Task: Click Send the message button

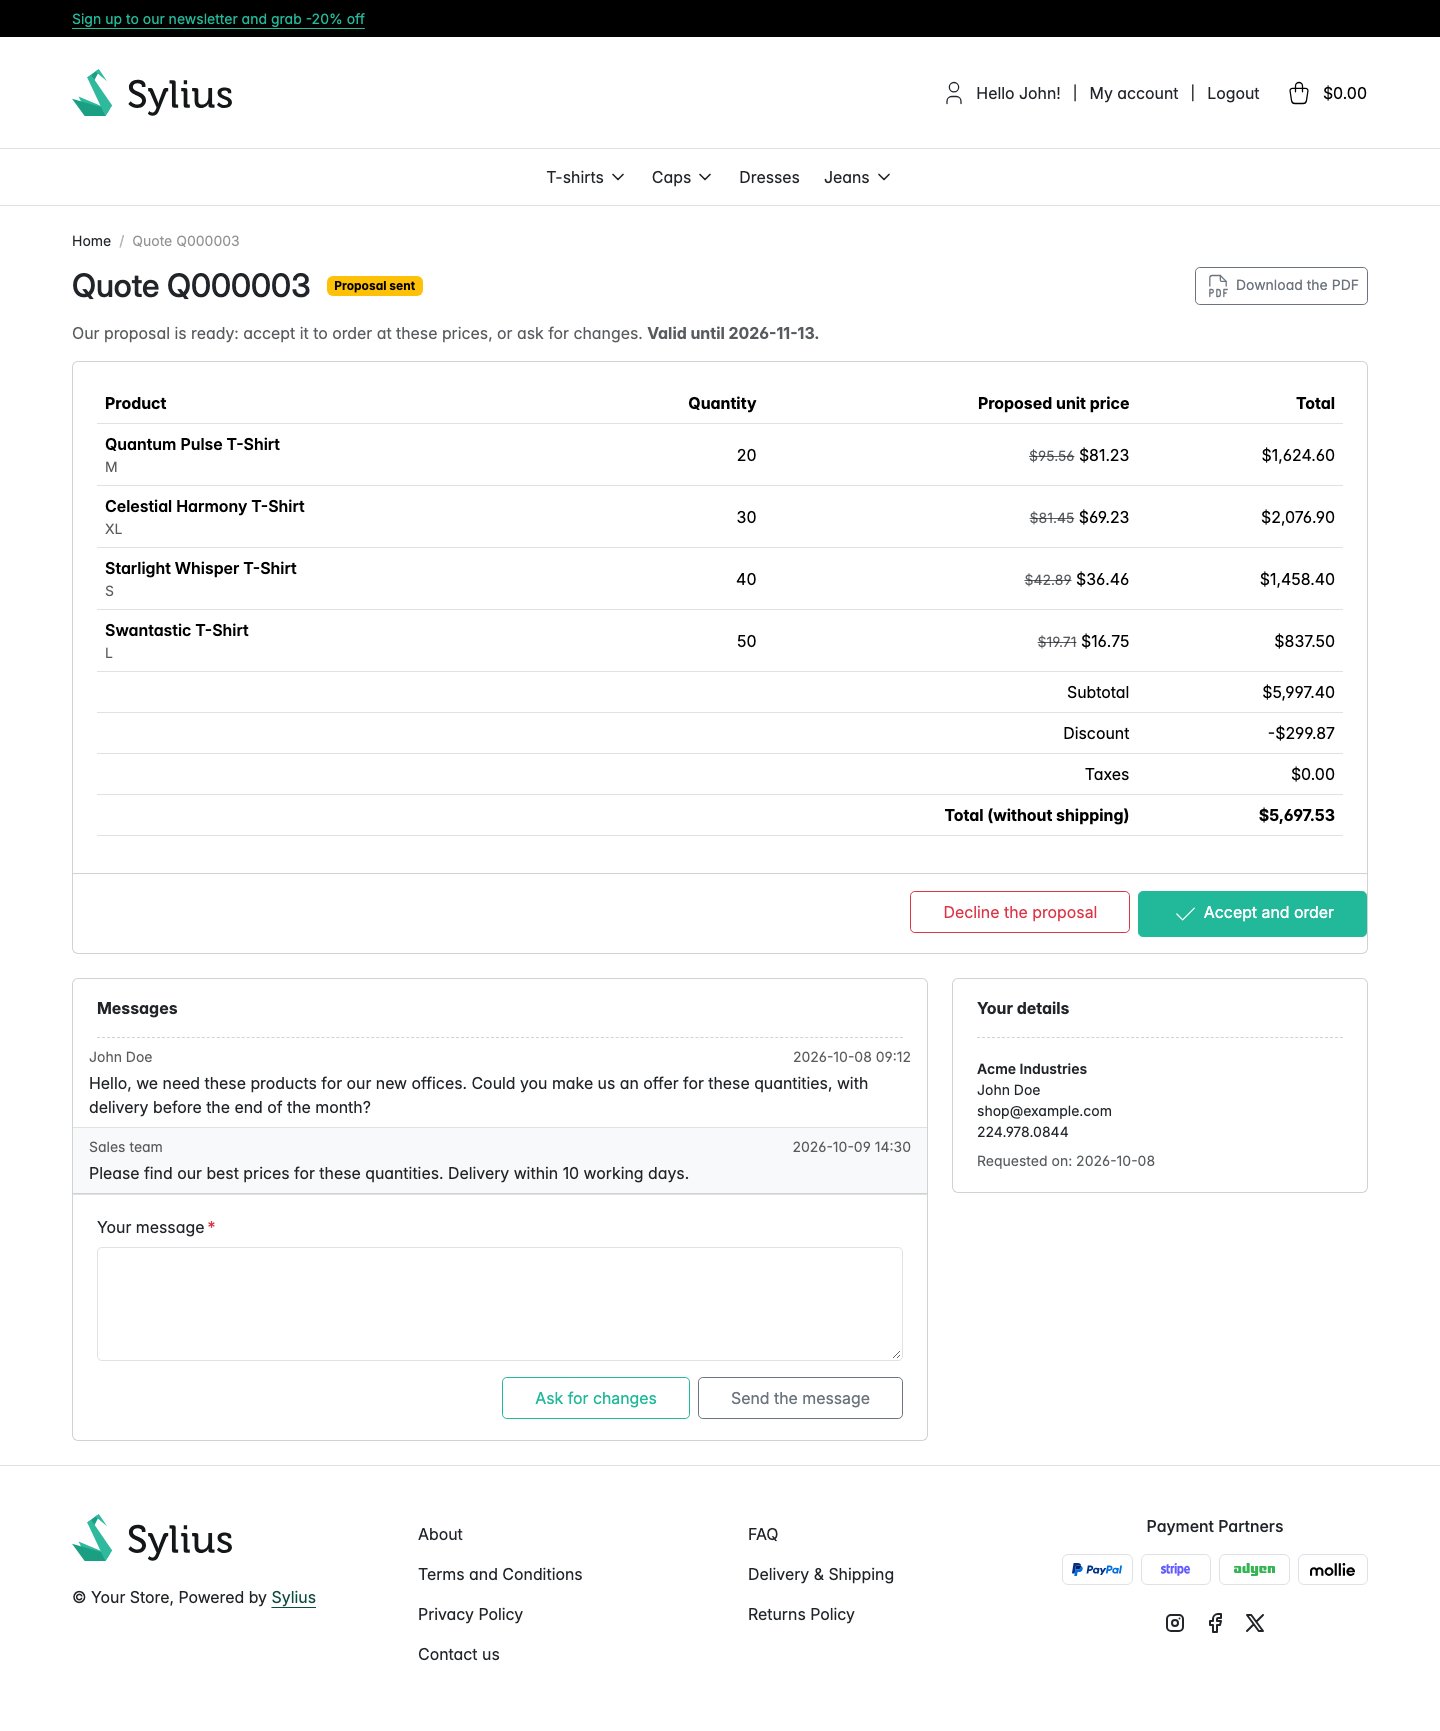Action: point(800,1398)
